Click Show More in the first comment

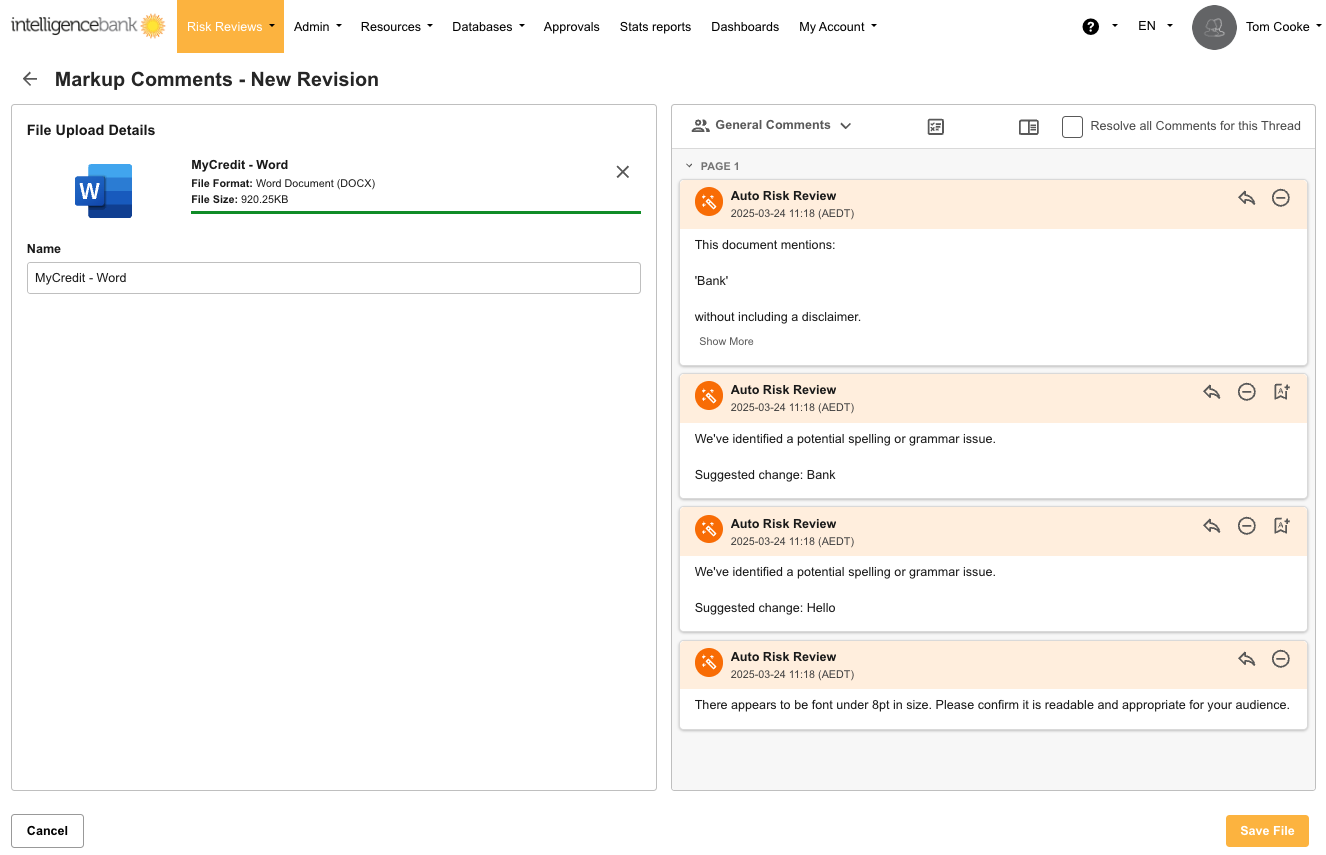tap(726, 342)
